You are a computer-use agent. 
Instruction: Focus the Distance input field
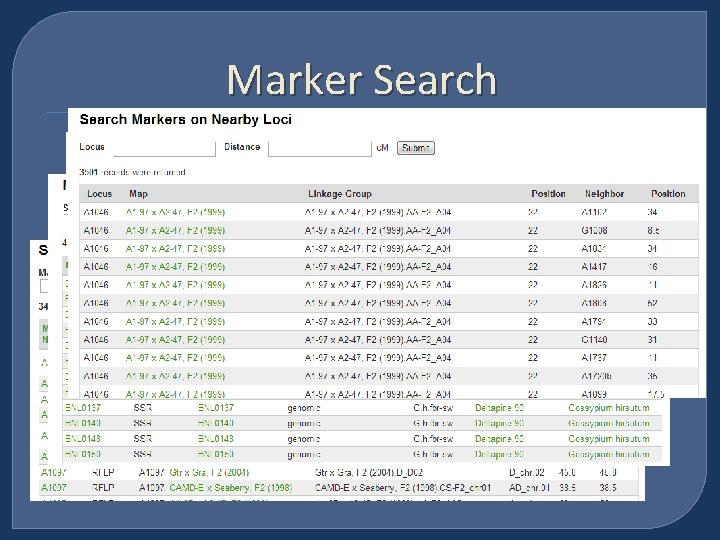(x=320, y=149)
